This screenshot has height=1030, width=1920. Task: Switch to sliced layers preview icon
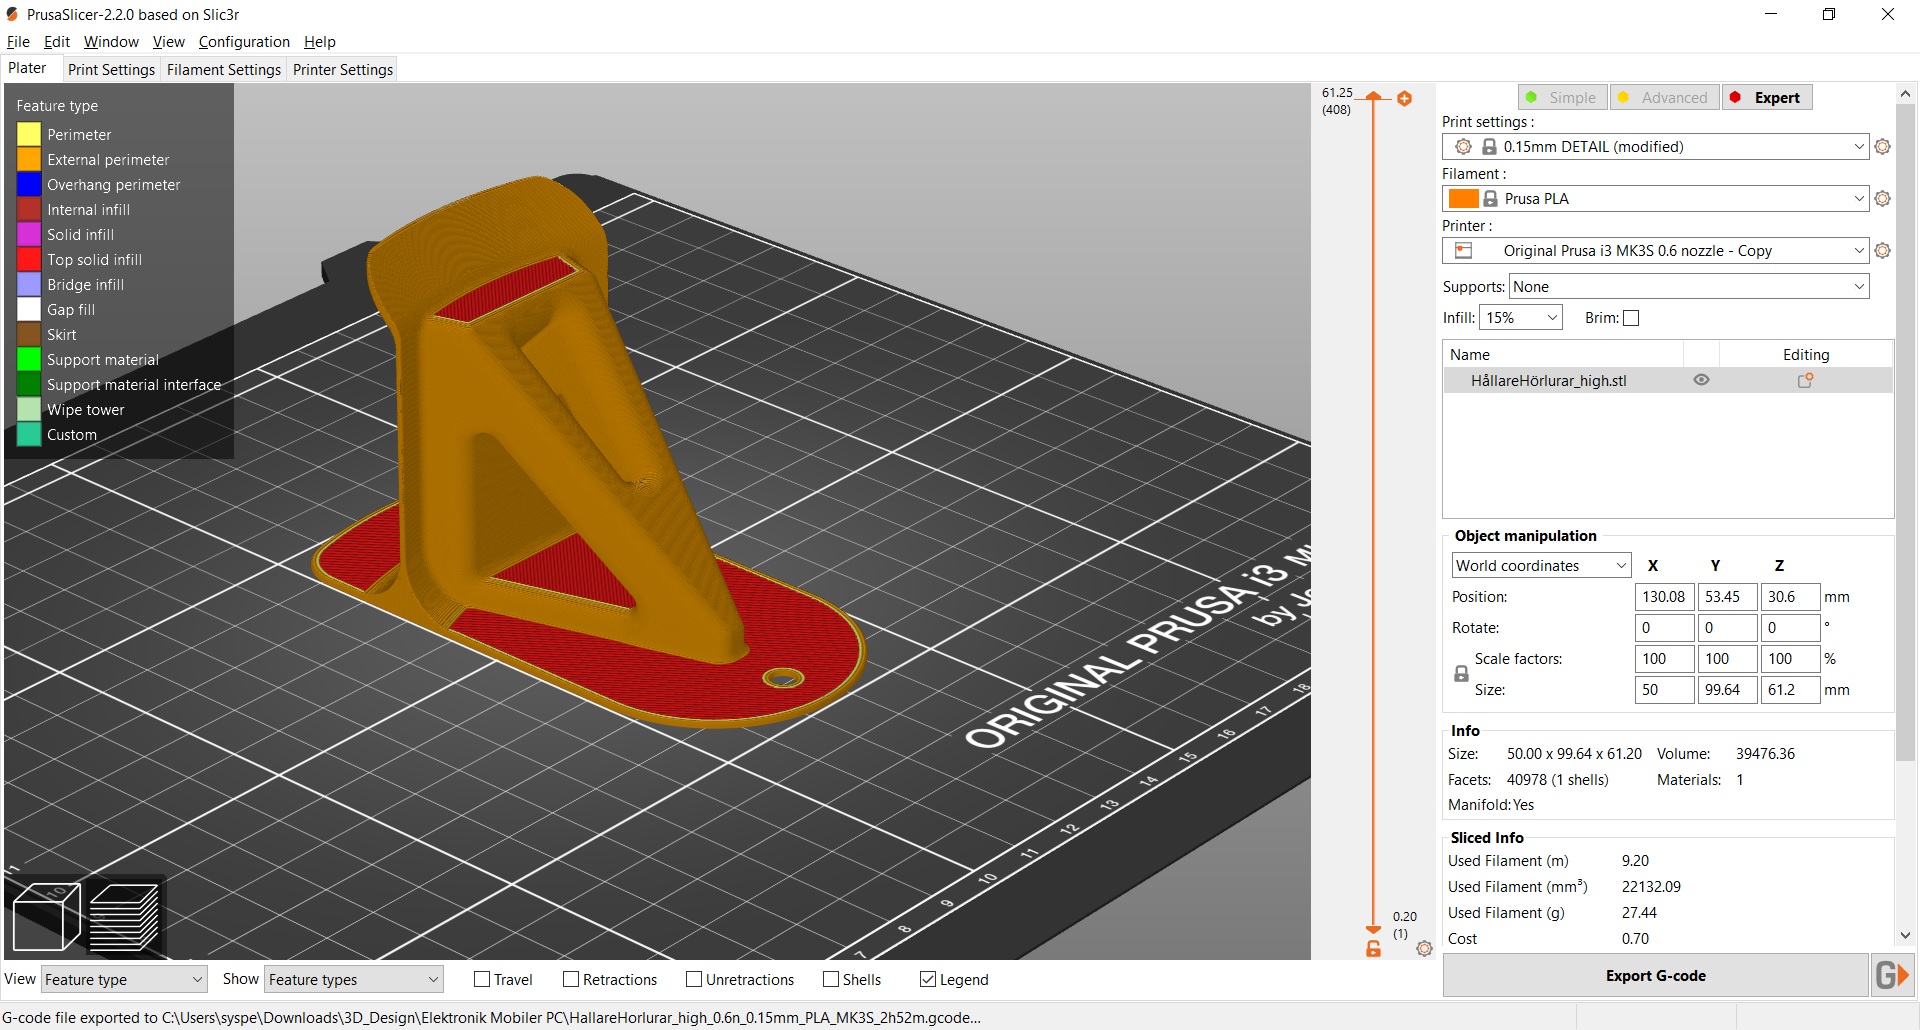pyautogui.click(x=125, y=917)
